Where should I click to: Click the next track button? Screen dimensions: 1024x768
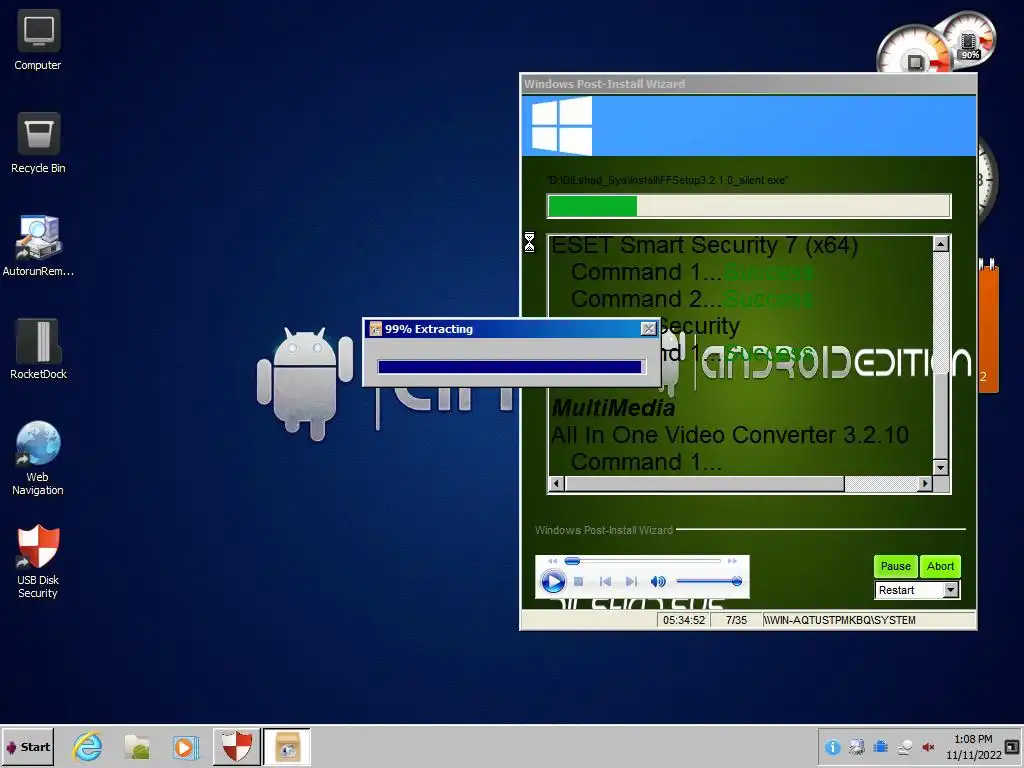click(631, 581)
